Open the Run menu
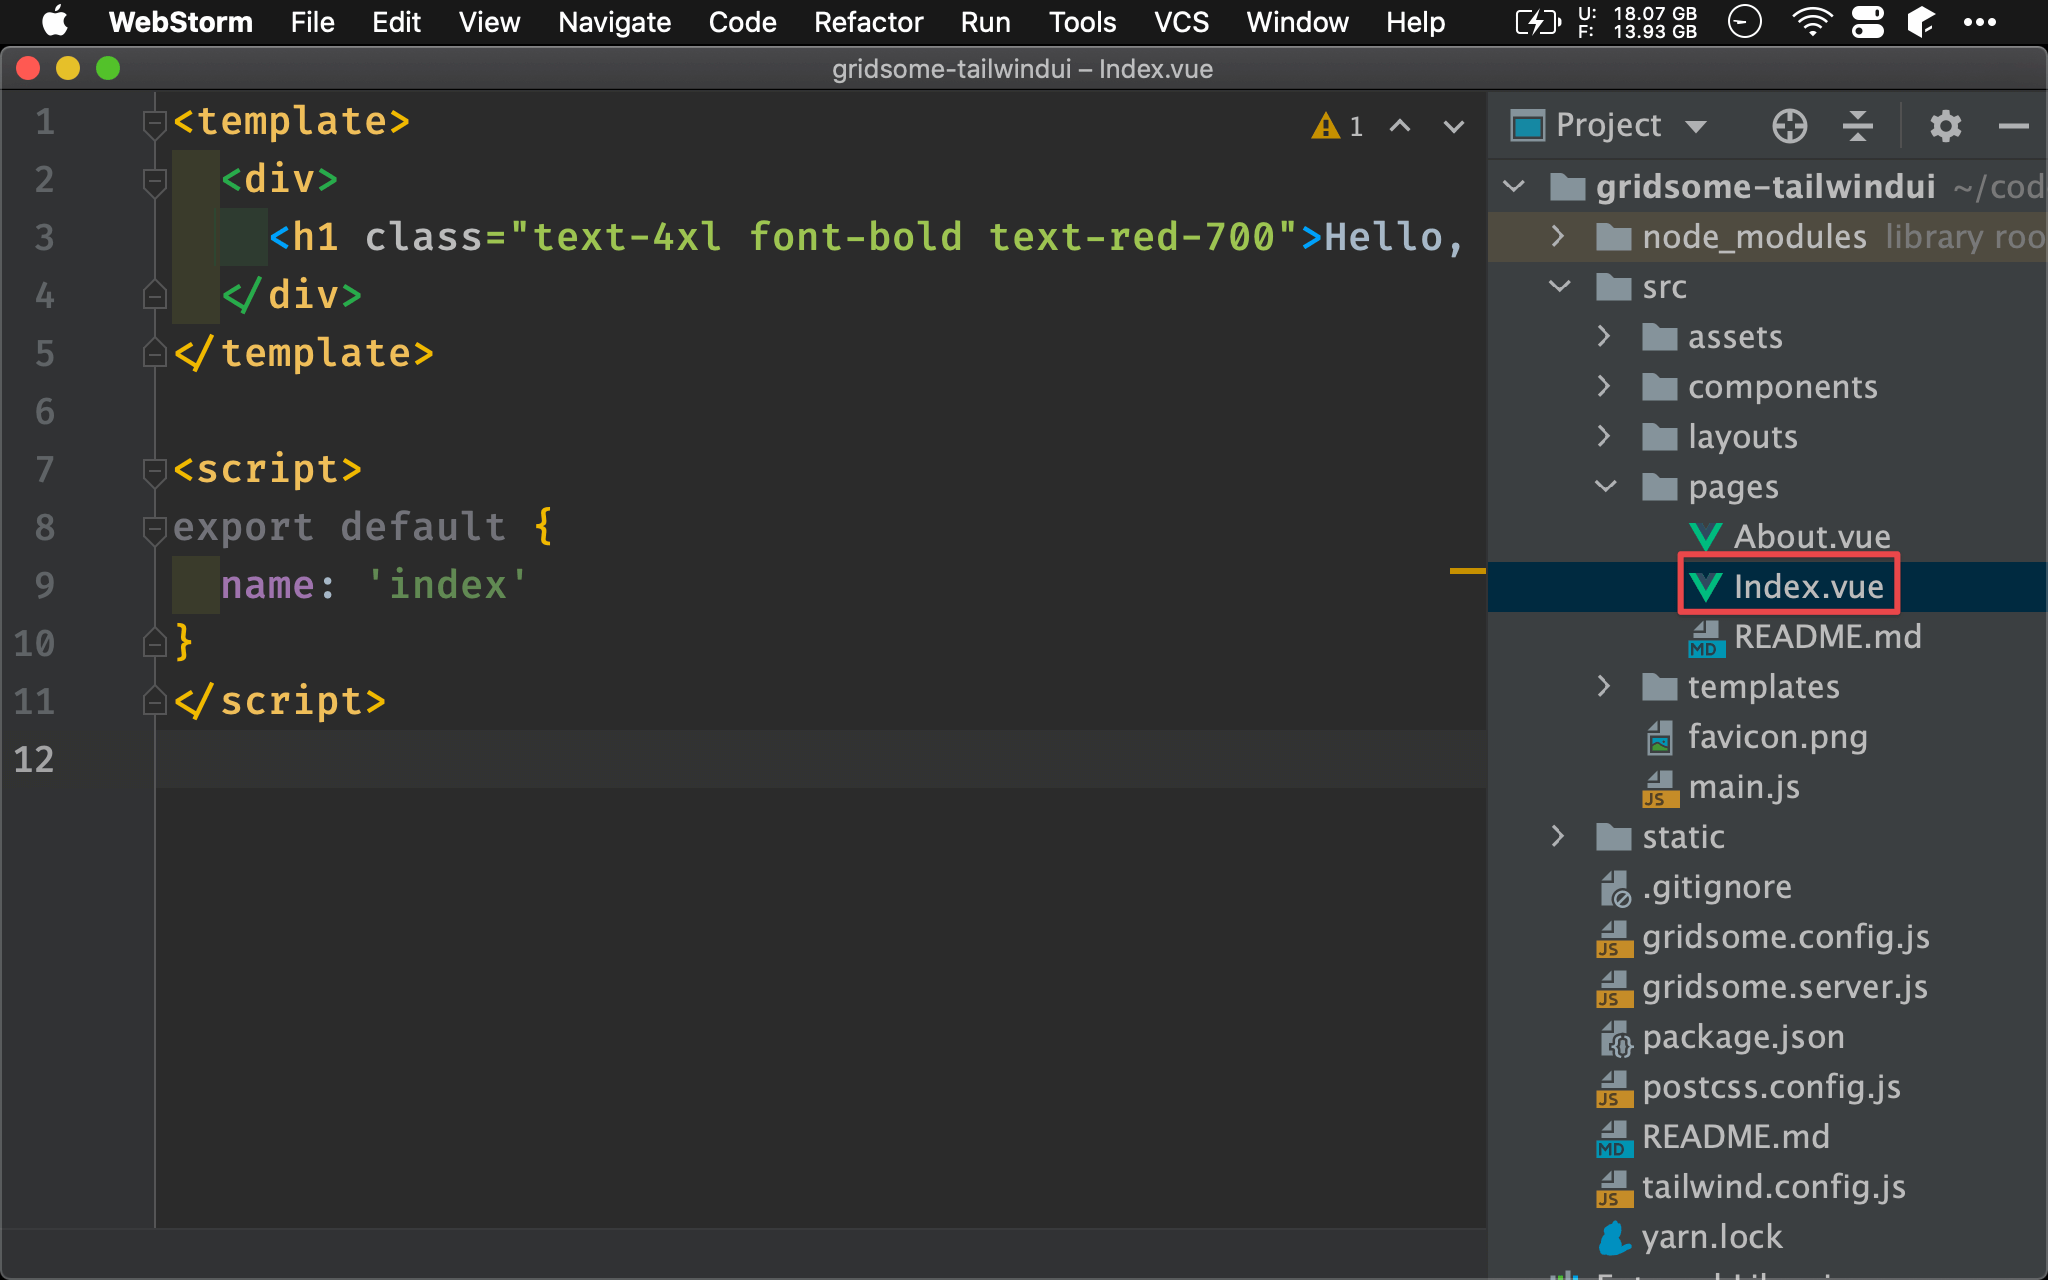The image size is (2048, 1280). 985,22
